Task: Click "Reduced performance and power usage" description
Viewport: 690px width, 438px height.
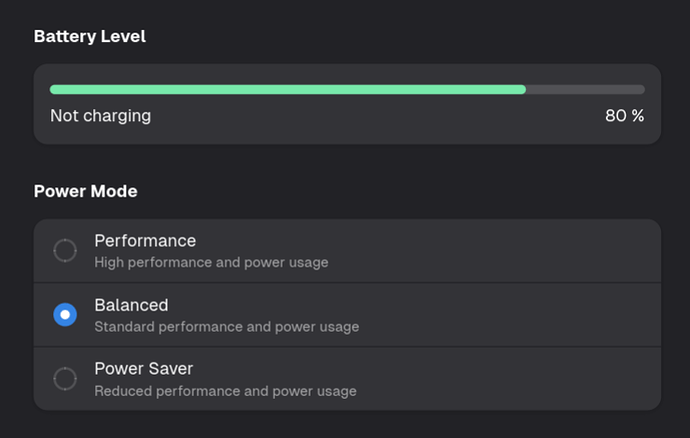Action: (x=225, y=391)
